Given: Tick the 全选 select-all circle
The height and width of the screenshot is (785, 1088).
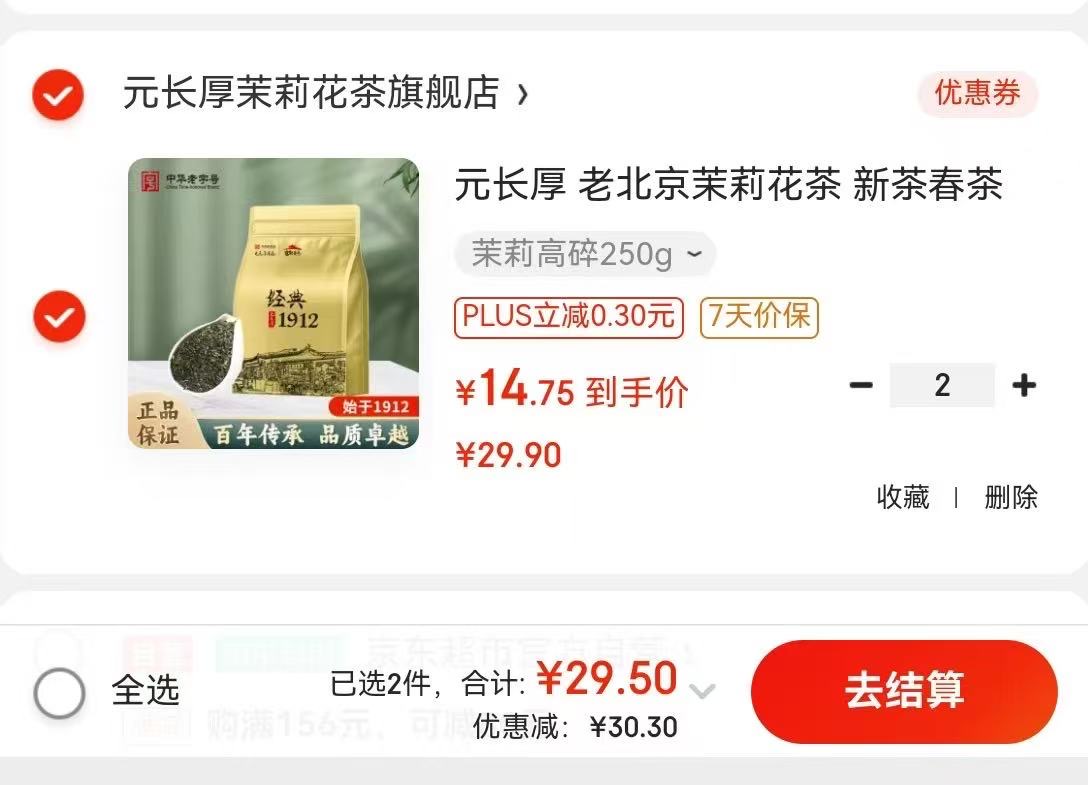Looking at the screenshot, I should [60, 692].
